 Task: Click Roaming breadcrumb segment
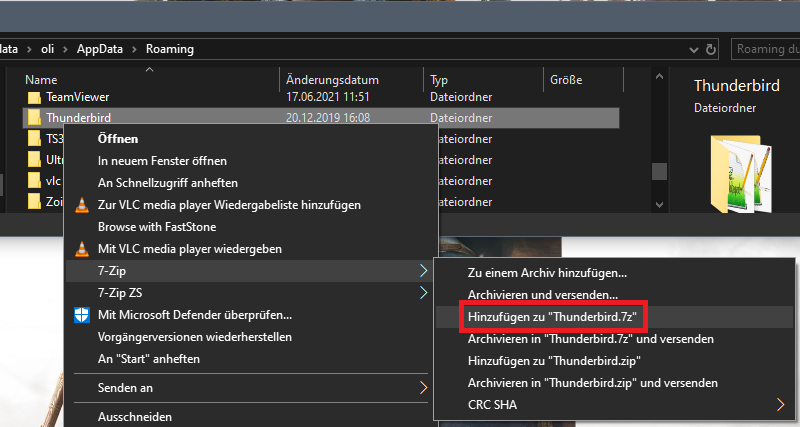point(170,49)
